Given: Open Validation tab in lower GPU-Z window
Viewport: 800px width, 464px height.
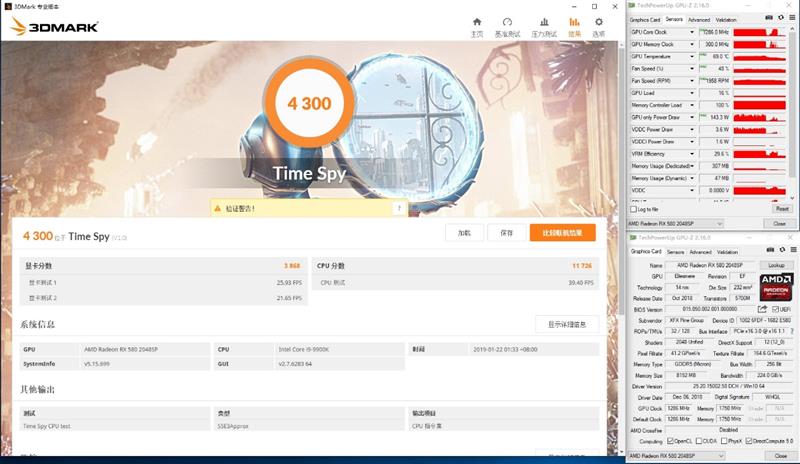Looking at the screenshot, I should [x=727, y=252].
